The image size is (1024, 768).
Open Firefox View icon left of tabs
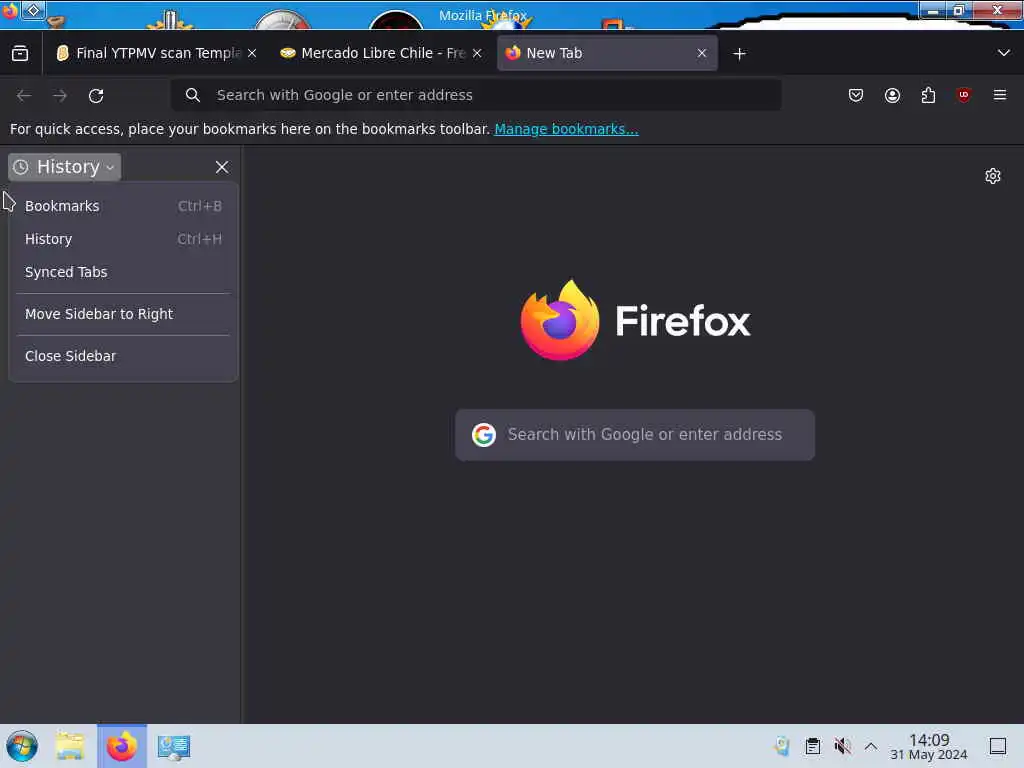tap(20, 54)
